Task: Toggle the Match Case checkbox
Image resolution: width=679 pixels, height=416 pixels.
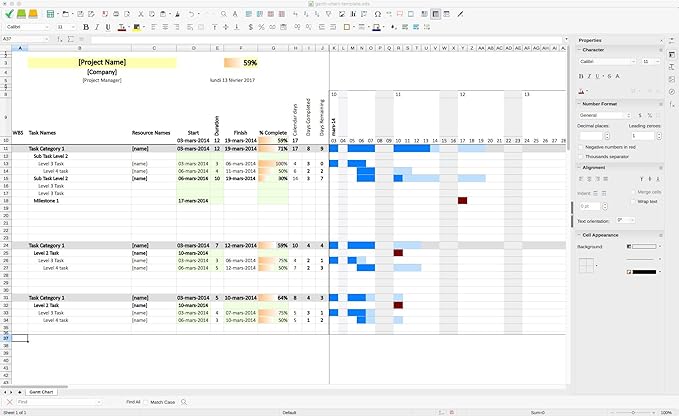Action: [146, 402]
